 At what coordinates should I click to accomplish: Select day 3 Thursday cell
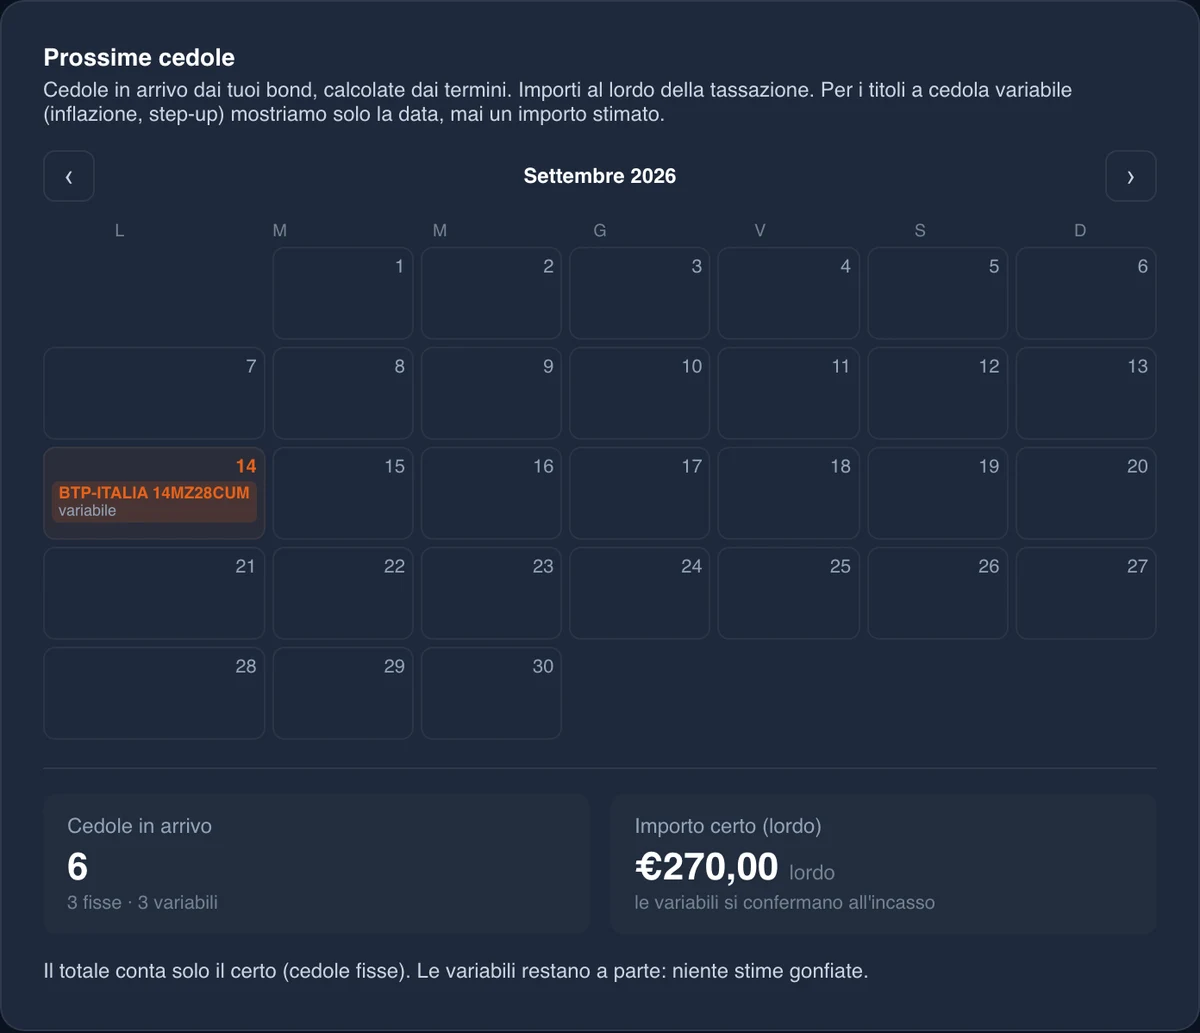[640, 293]
